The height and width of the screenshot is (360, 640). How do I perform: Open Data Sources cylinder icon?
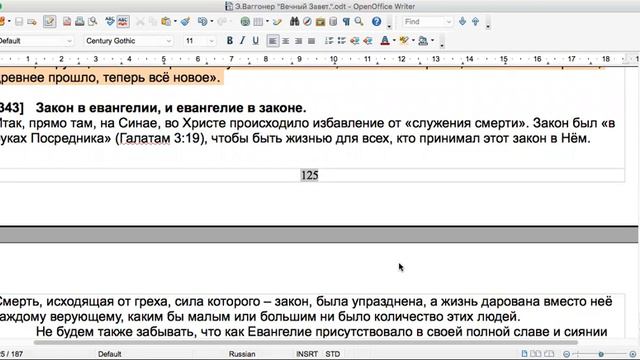tap(333, 22)
